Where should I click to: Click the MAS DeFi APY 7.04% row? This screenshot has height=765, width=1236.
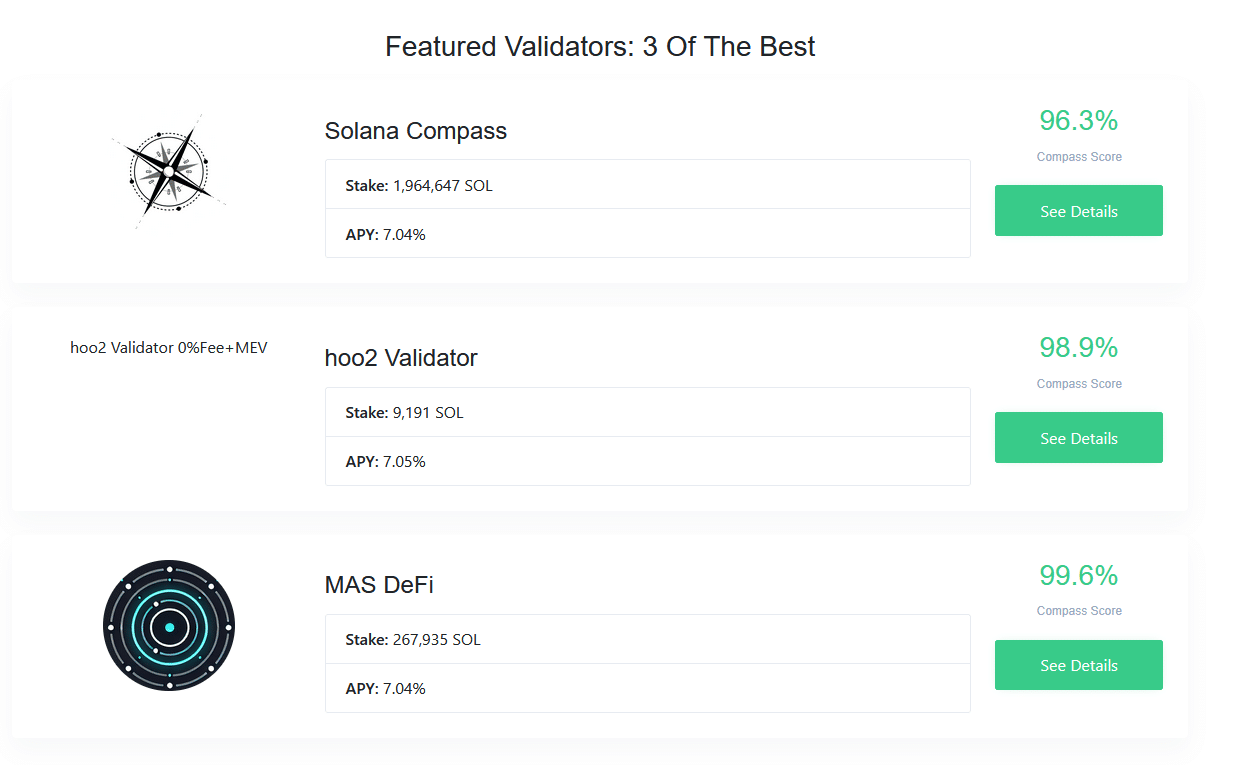[x=648, y=688]
